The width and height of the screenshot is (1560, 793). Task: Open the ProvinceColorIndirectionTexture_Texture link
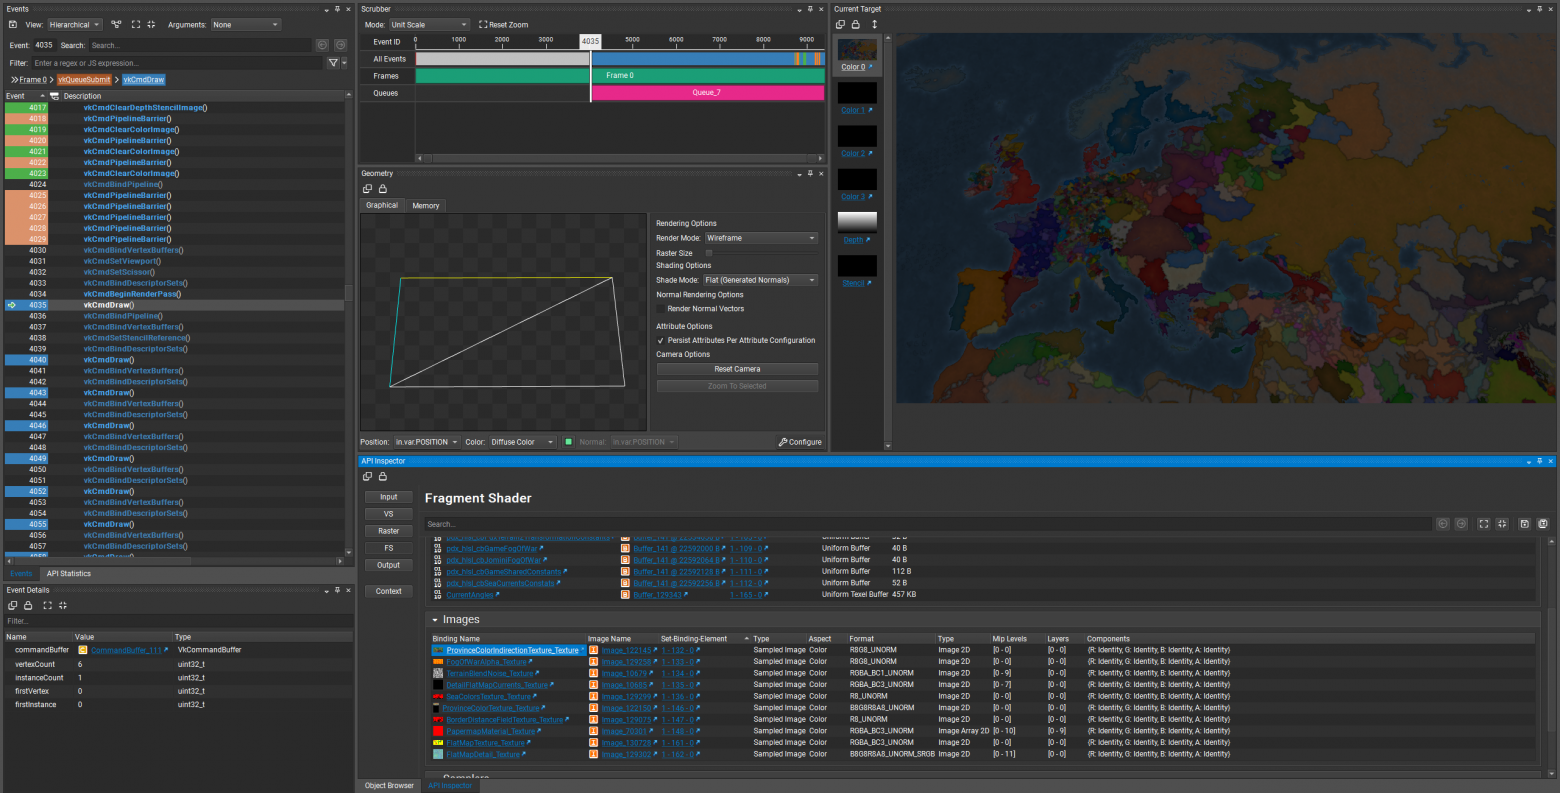(512, 650)
